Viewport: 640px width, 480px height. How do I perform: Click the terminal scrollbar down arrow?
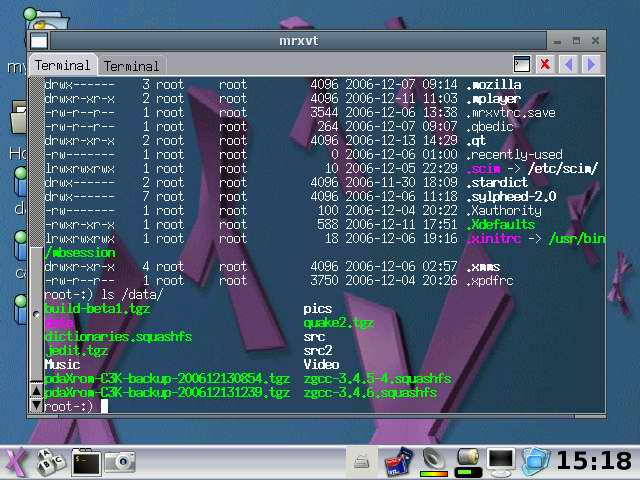tap(37, 406)
